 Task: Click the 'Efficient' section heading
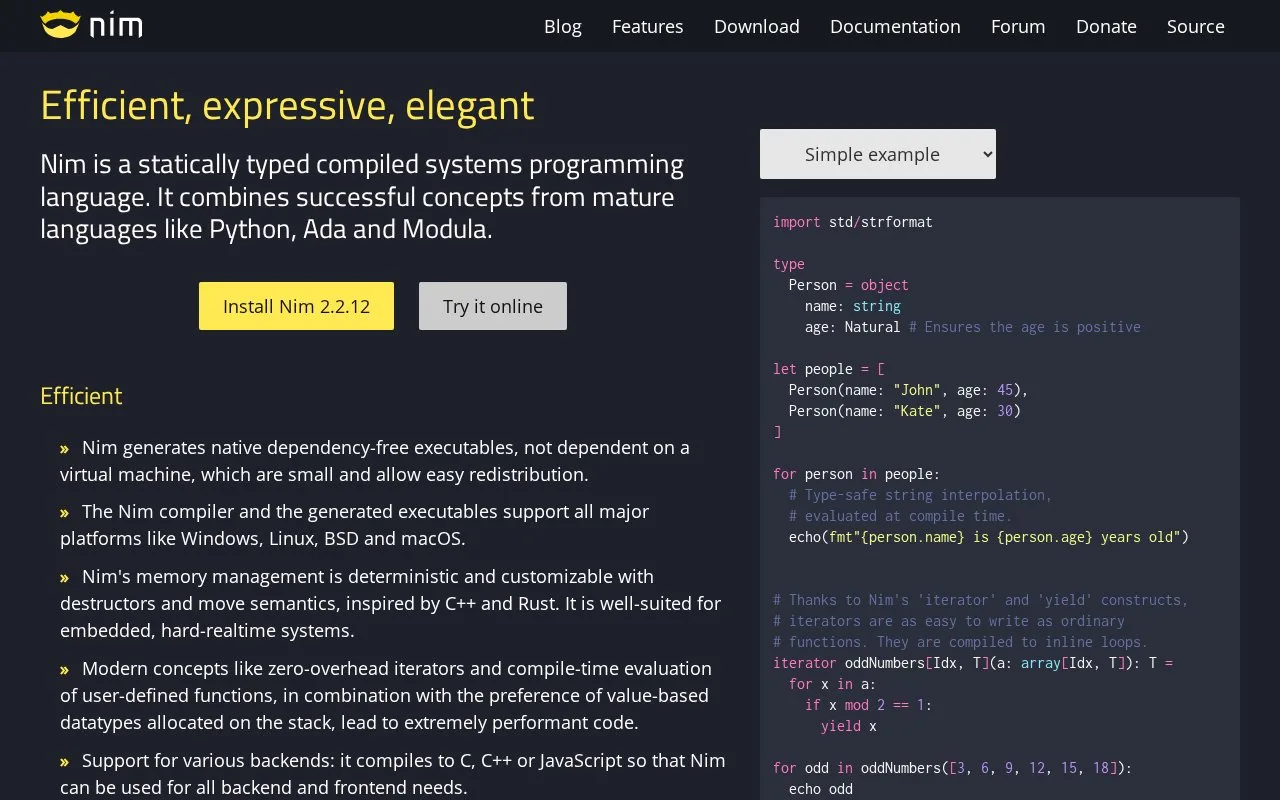pos(81,396)
